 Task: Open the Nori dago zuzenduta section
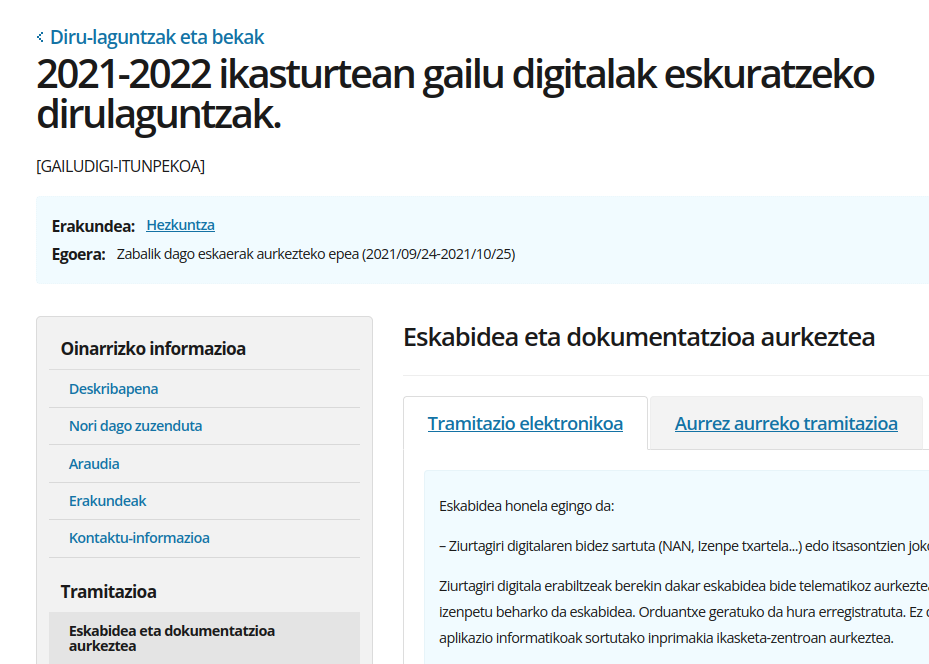134,425
